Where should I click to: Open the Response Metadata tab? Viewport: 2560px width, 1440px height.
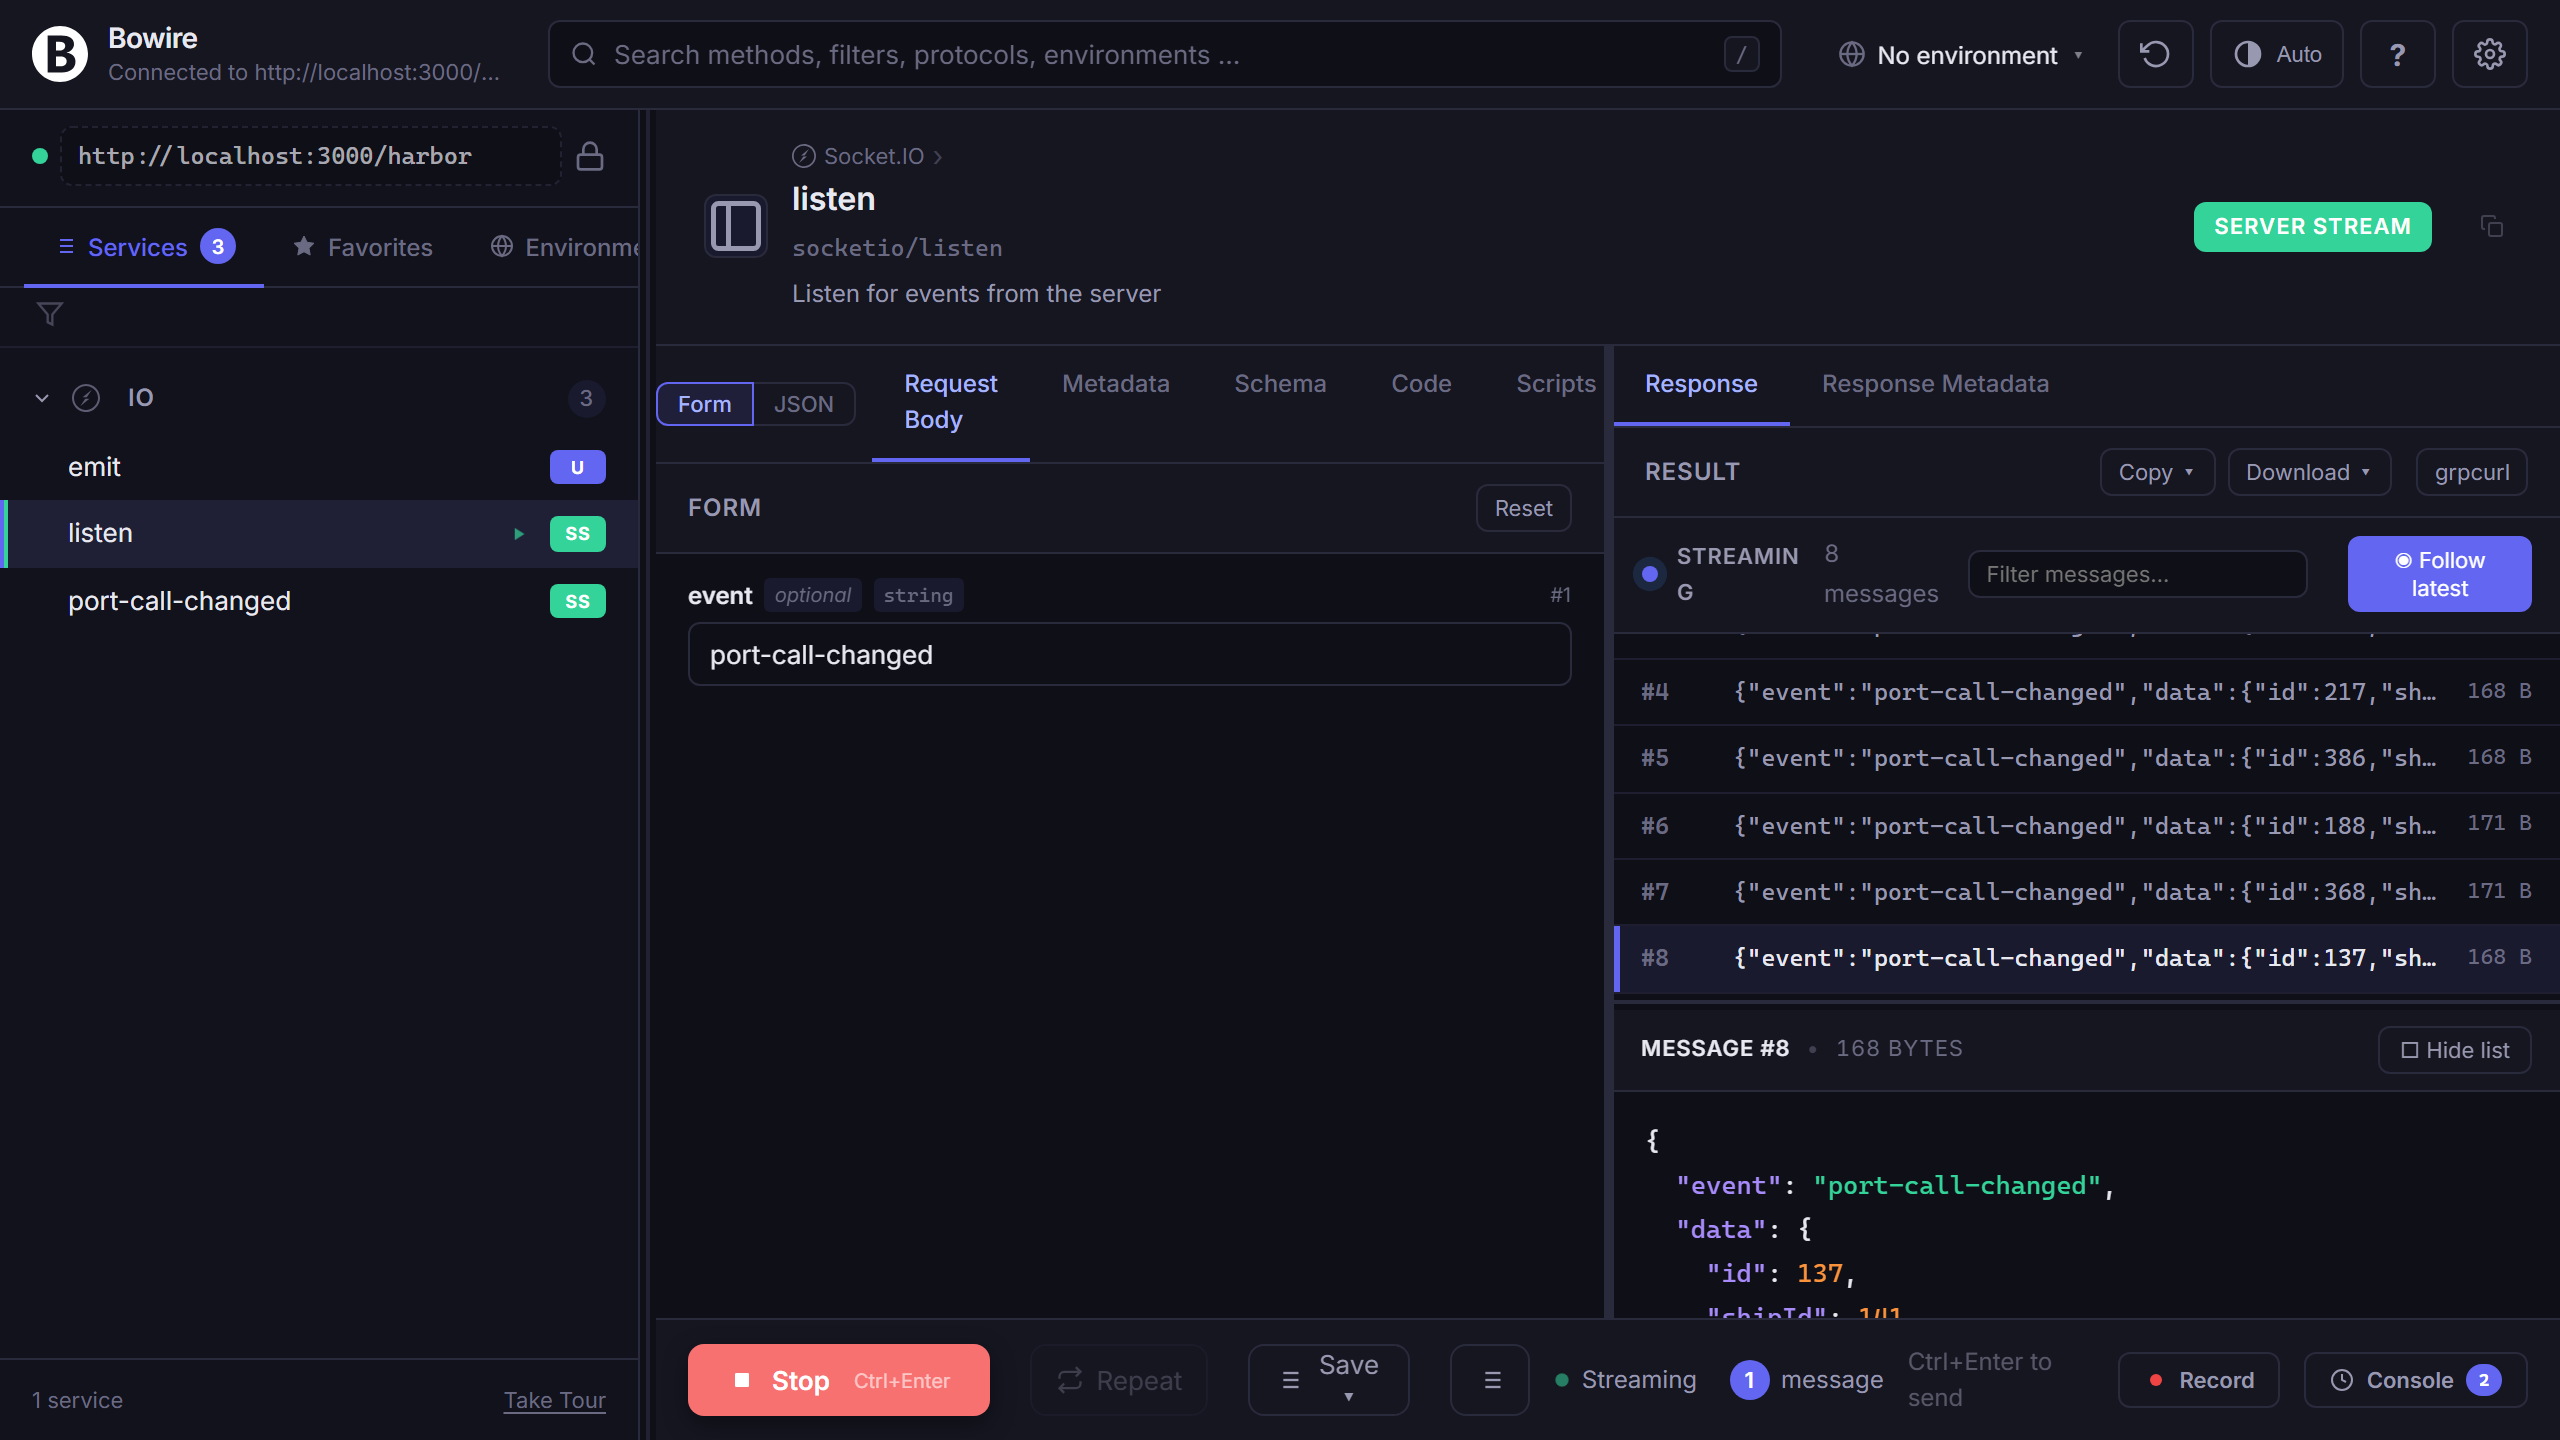tap(1935, 384)
